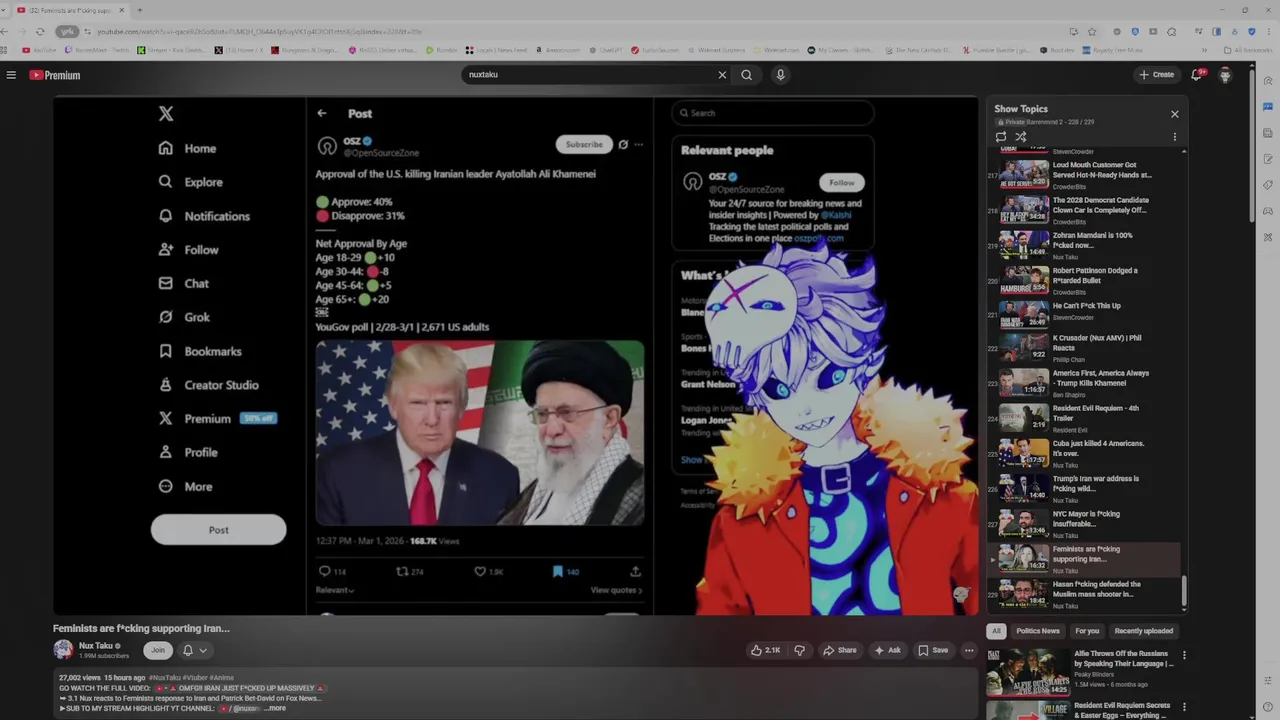The height and width of the screenshot is (720, 1280).
Task: Go to YouTube Premium home logo
Action: (54, 75)
